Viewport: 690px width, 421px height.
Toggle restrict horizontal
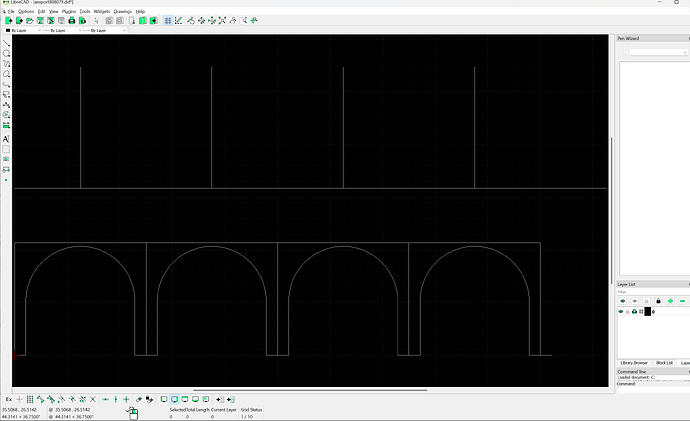point(105,399)
